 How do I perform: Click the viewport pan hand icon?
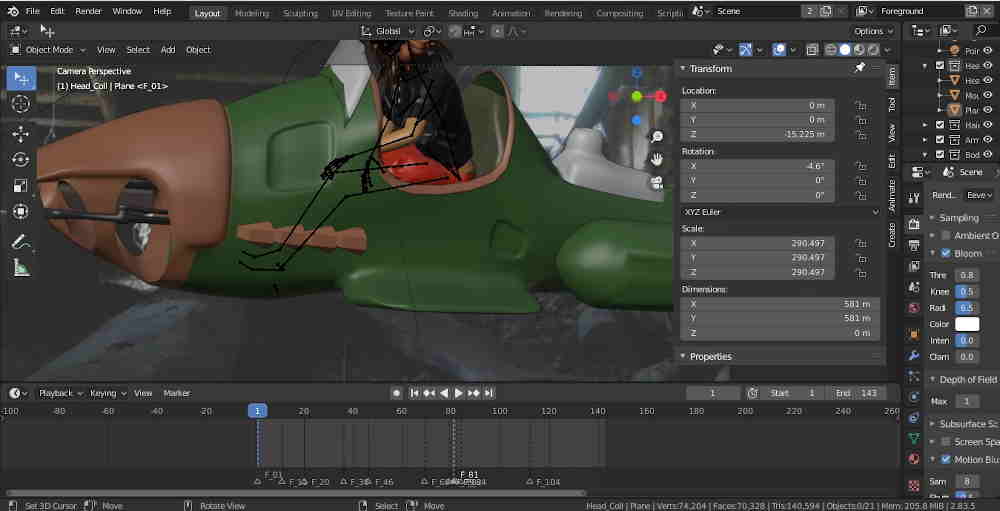click(x=657, y=159)
